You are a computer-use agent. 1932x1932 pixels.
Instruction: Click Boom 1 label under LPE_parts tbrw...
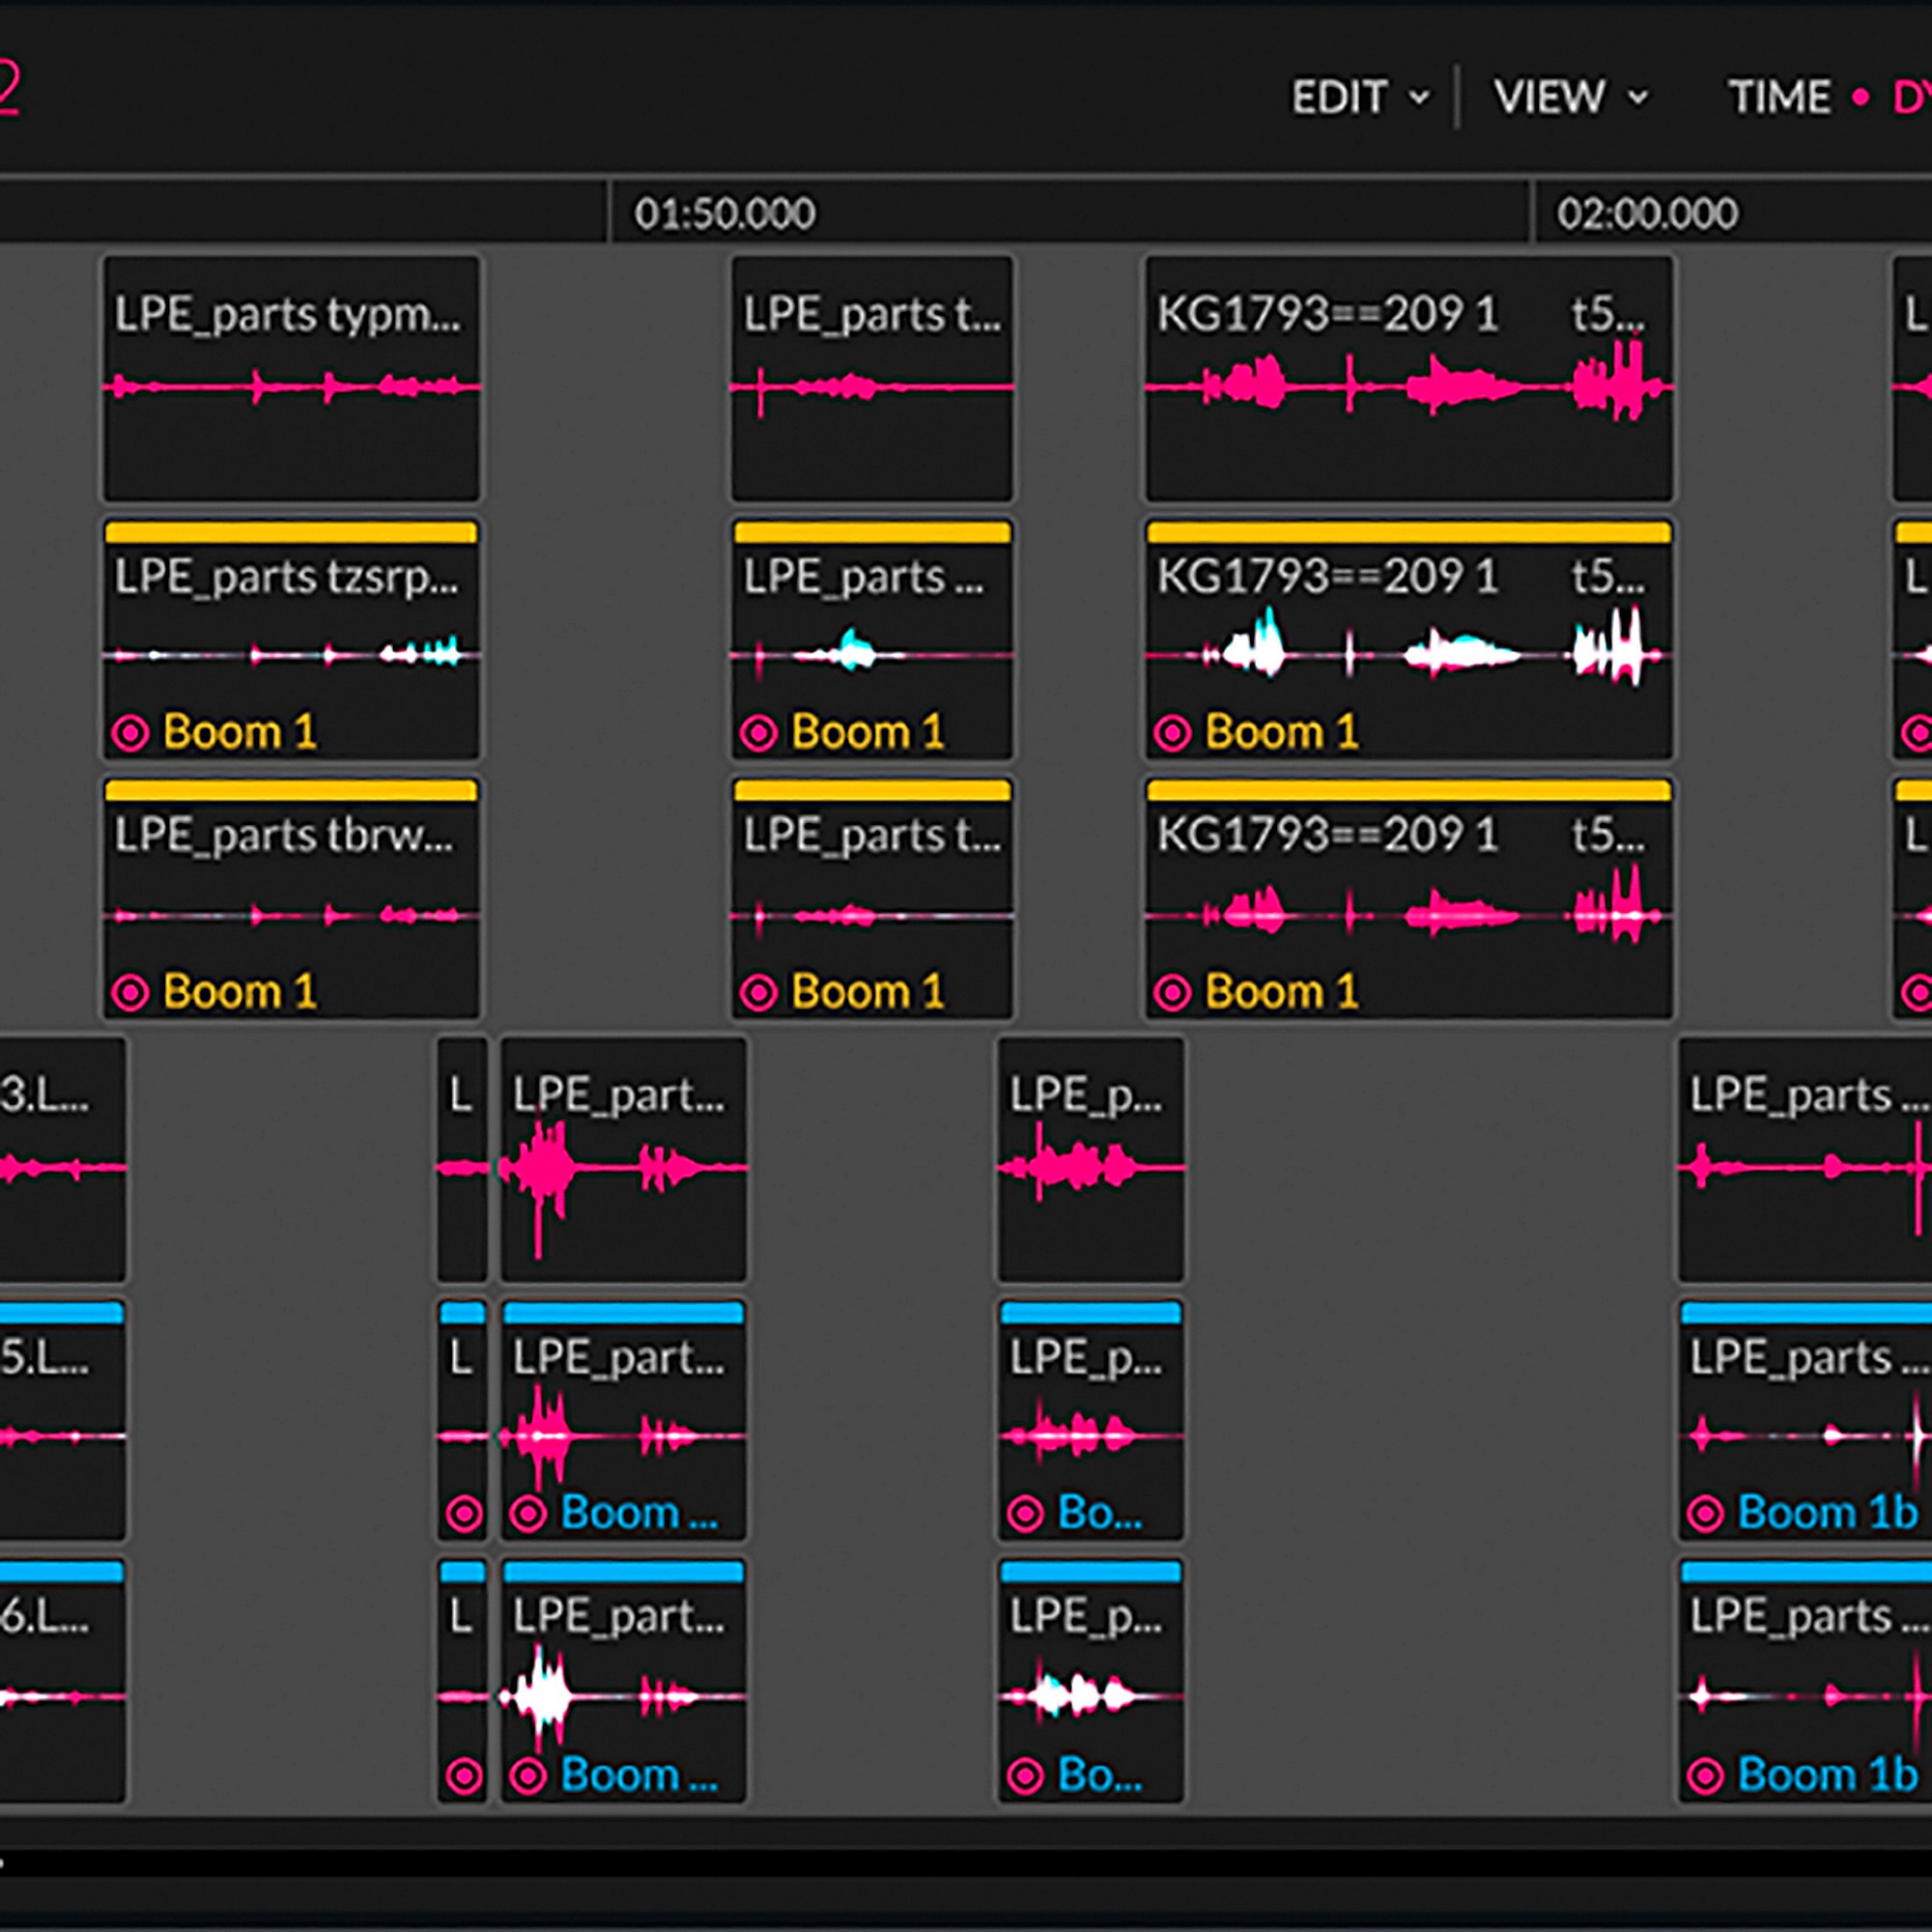pyautogui.click(x=240, y=992)
